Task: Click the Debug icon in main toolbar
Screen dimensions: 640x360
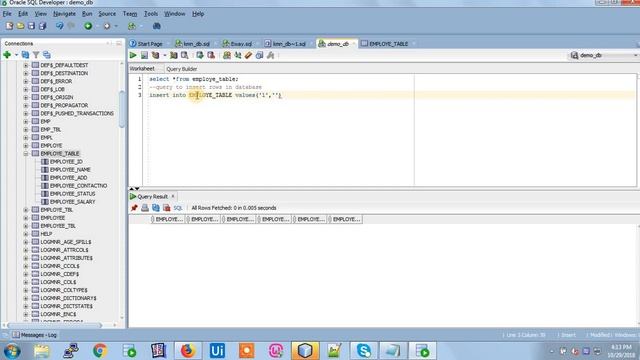Action: [107, 26]
